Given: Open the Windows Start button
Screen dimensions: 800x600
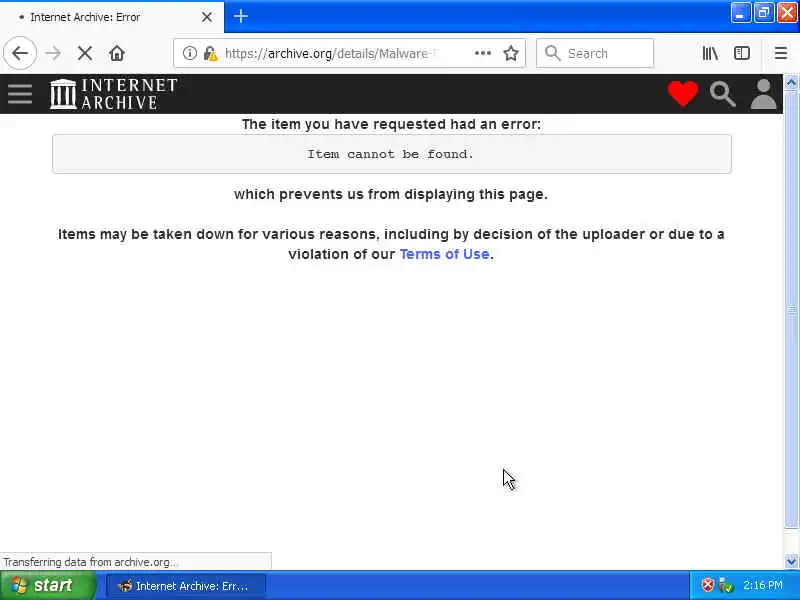Looking at the screenshot, I should click(48, 585).
